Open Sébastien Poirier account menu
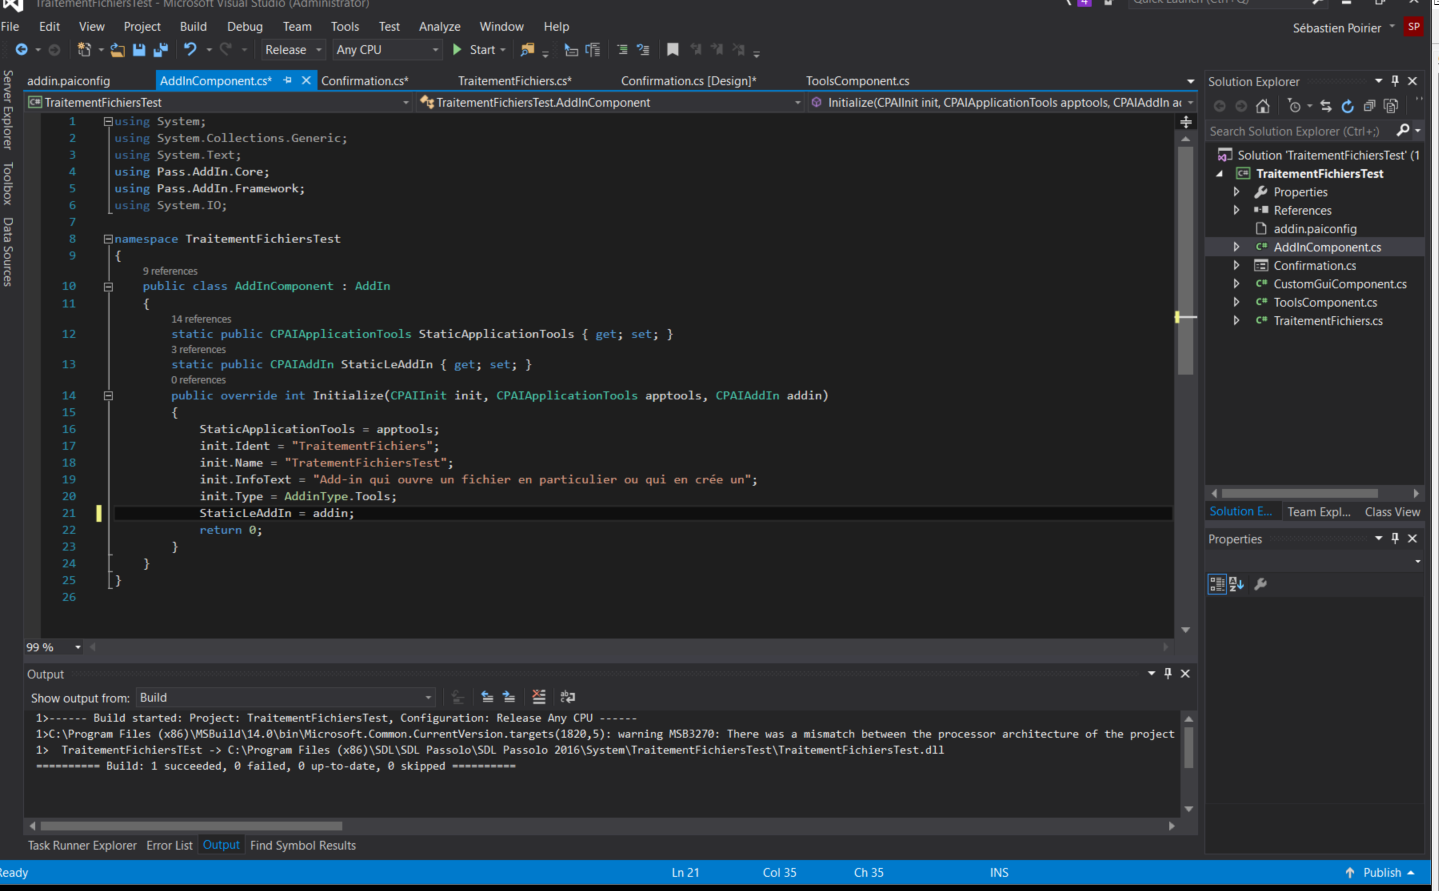This screenshot has height=891, width=1439. [1343, 28]
